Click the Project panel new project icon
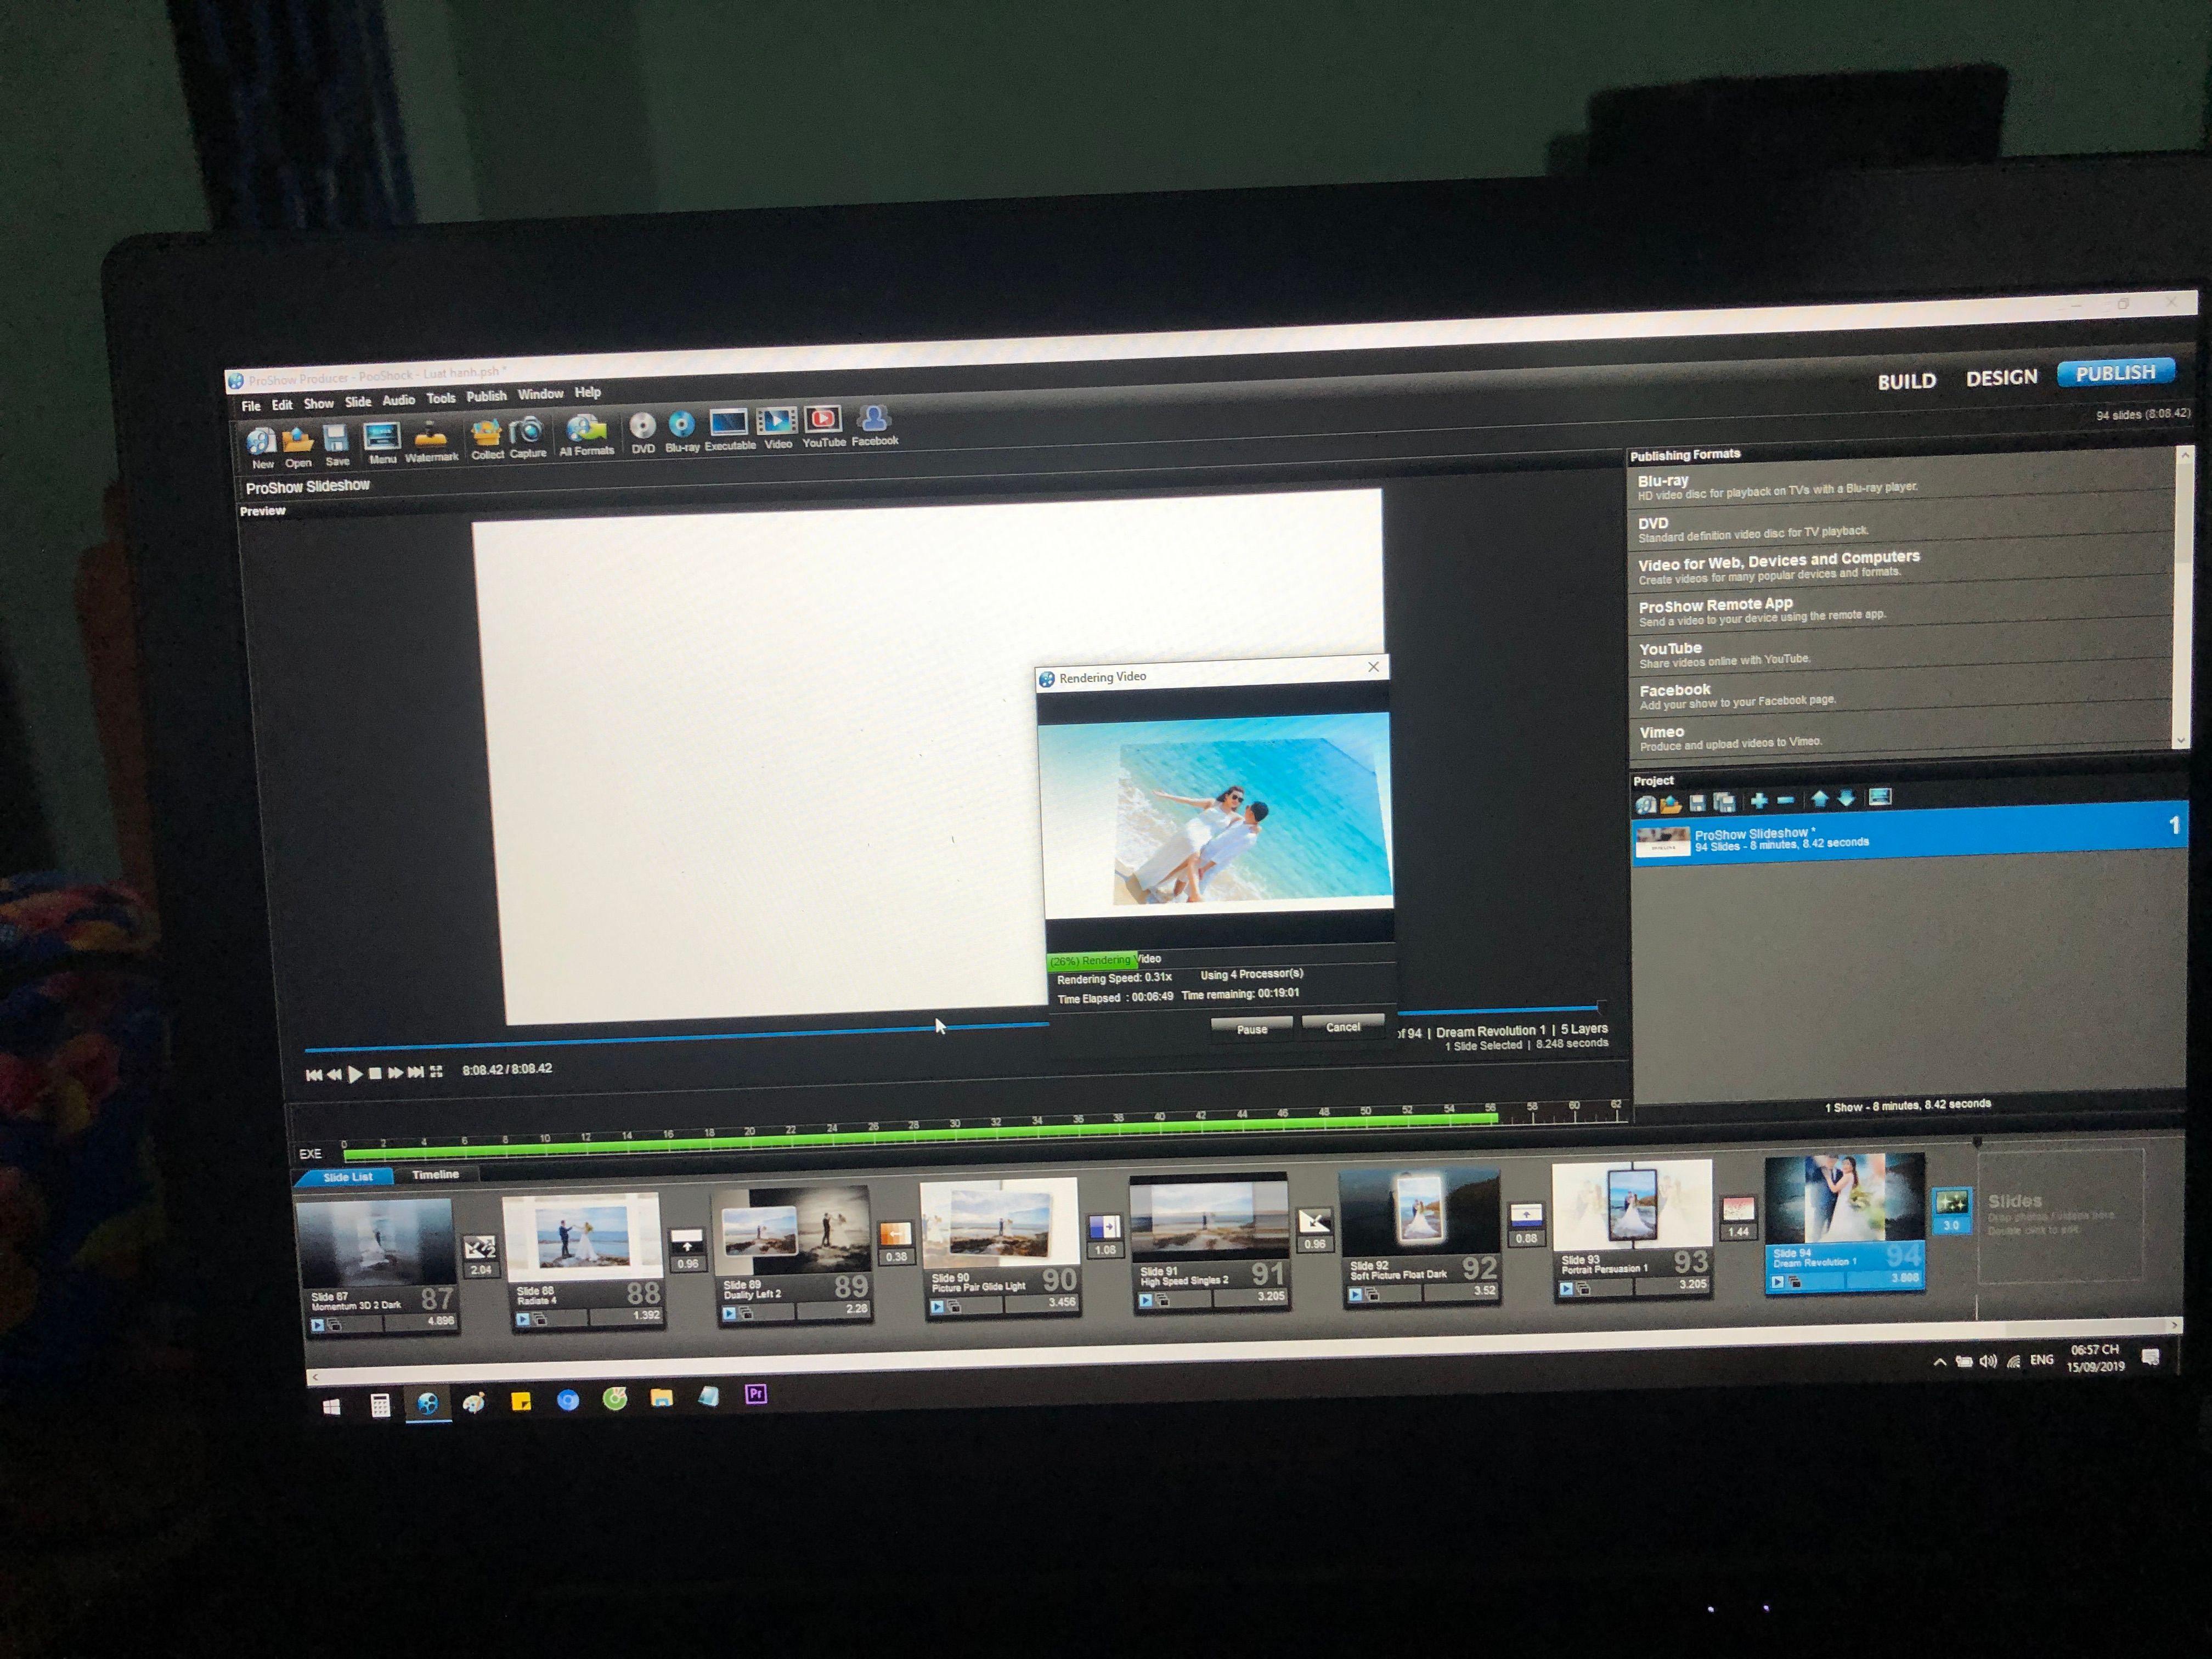Image resolution: width=2212 pixels, height=1659 pixels. pyautogui.click(x=1645, y=803)
